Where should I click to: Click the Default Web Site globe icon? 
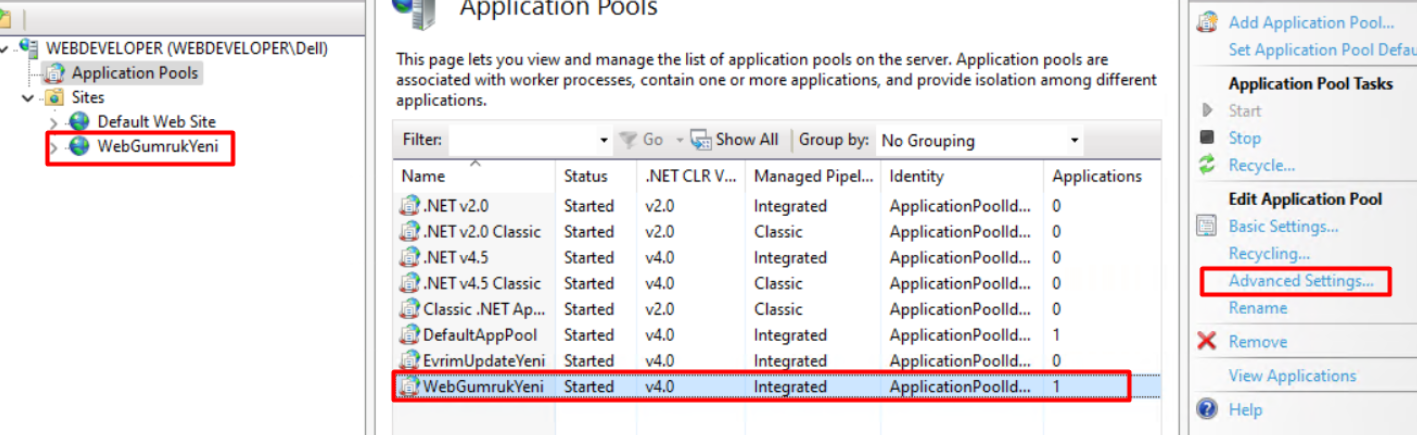79,122
